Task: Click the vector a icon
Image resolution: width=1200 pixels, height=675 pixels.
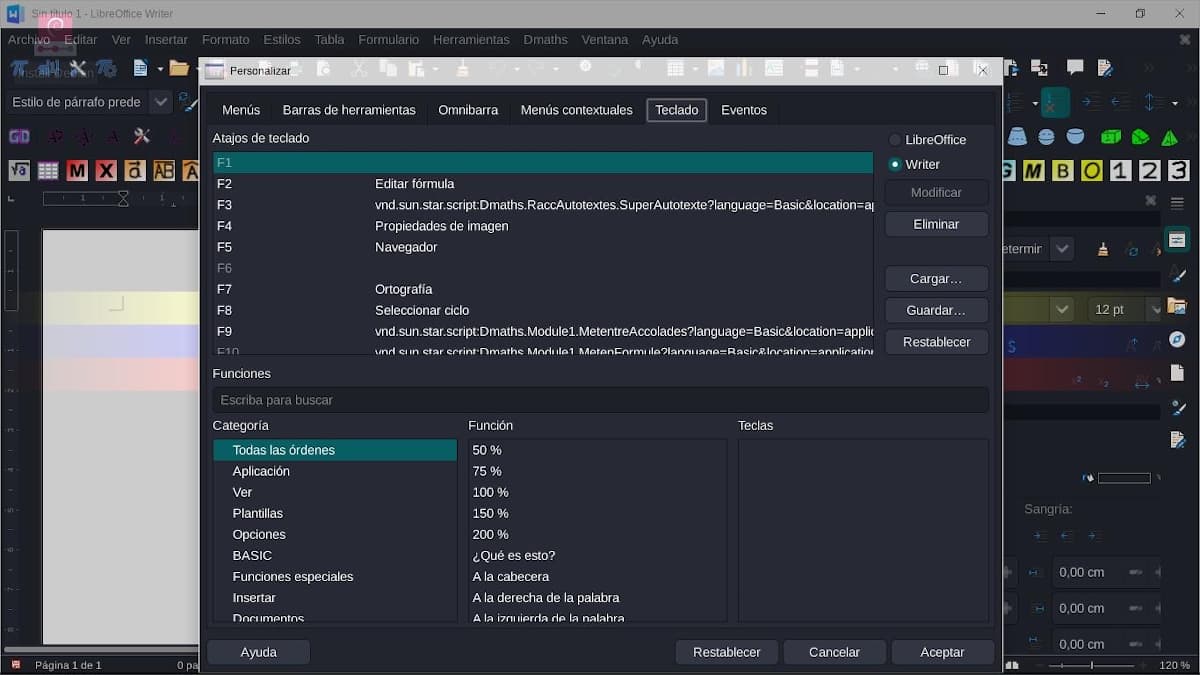Action: click(x=135, y=171)
